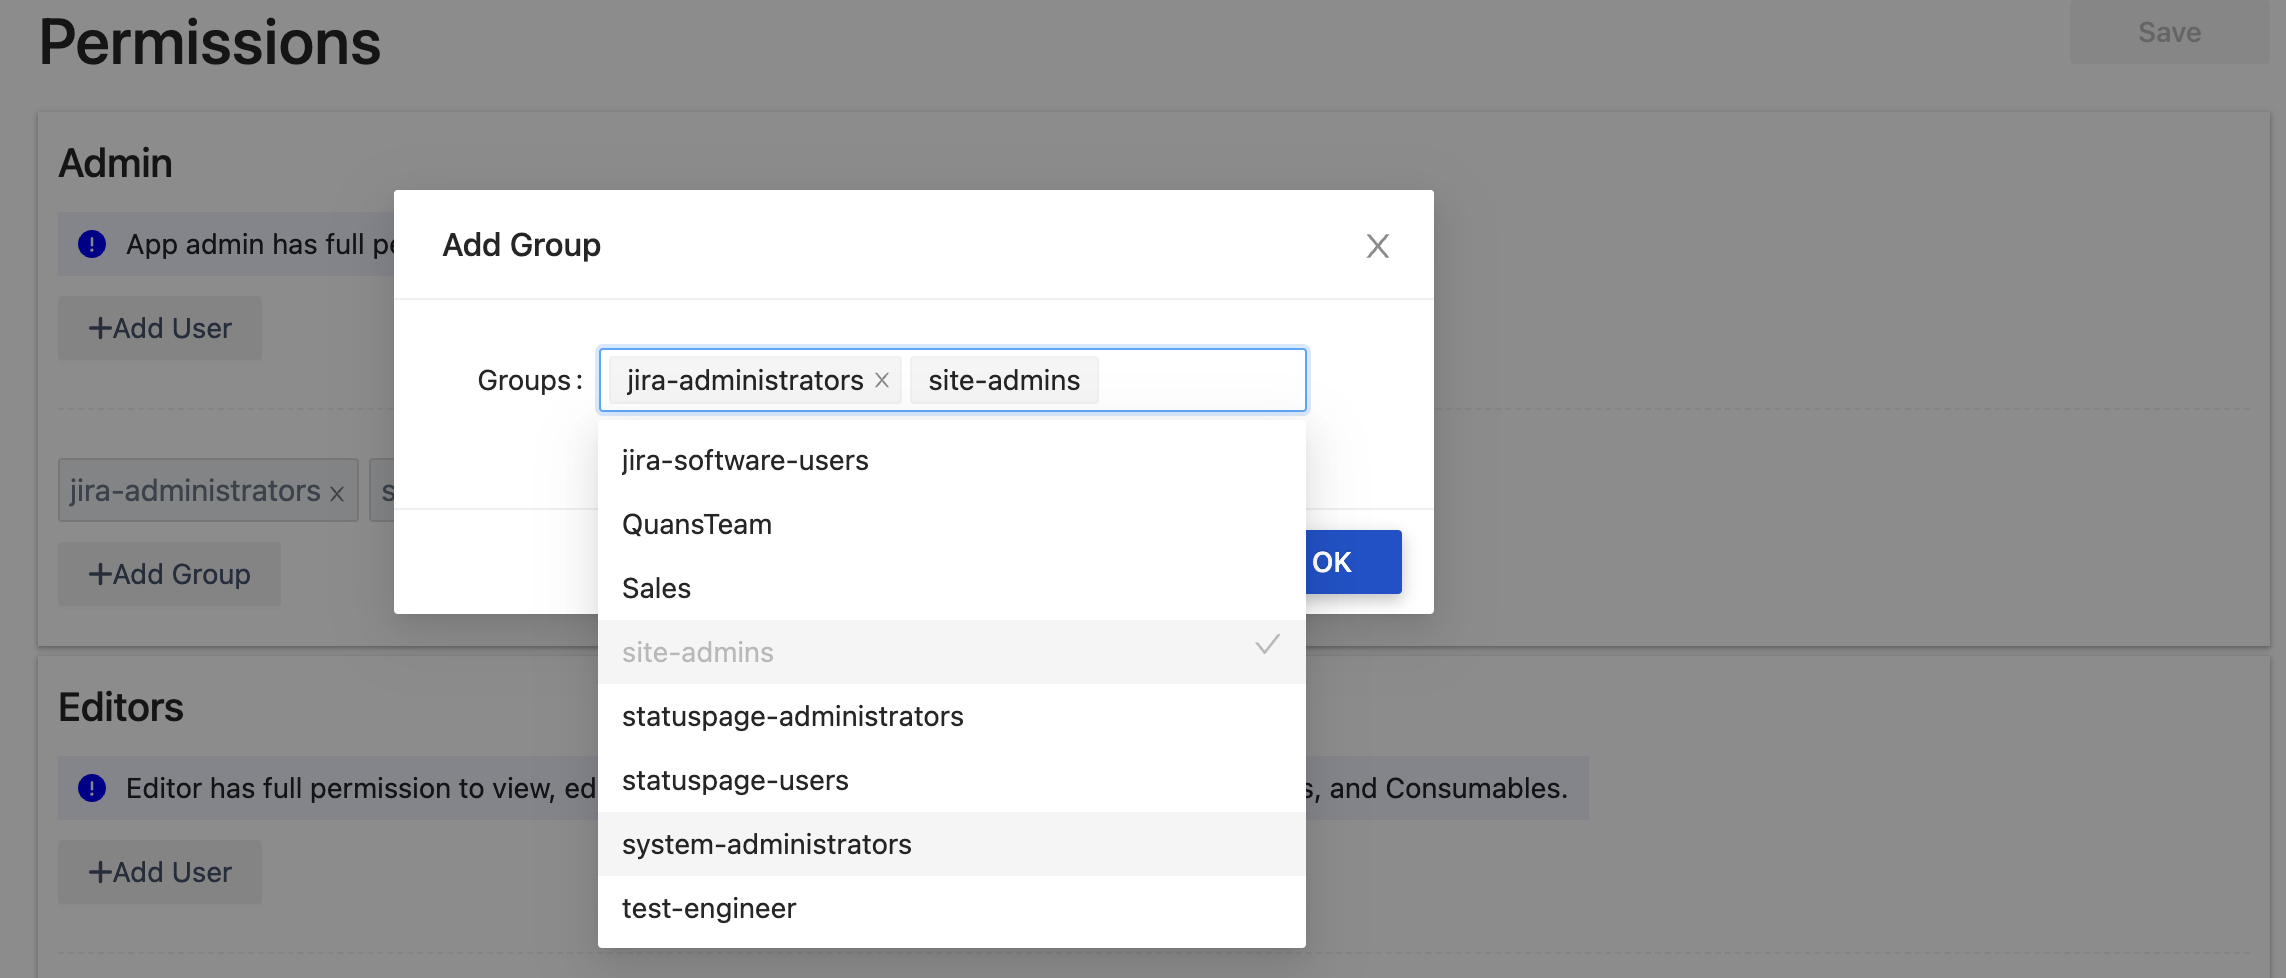Remove jira-administrators tag in Groups field

tap(882, 380)
